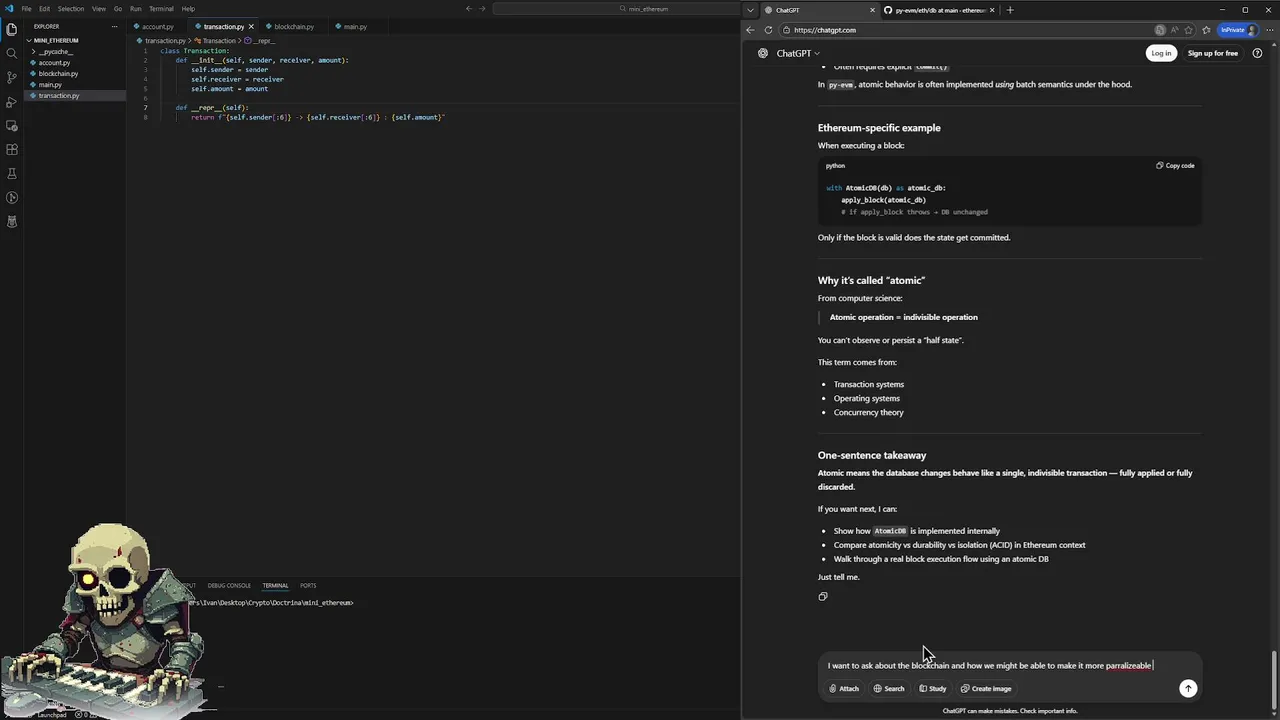Expand the __pycache__ folder
Image resolution: width=1280 pixels, height=720 pixels.
pyautogui.click(x=55, y=52)
